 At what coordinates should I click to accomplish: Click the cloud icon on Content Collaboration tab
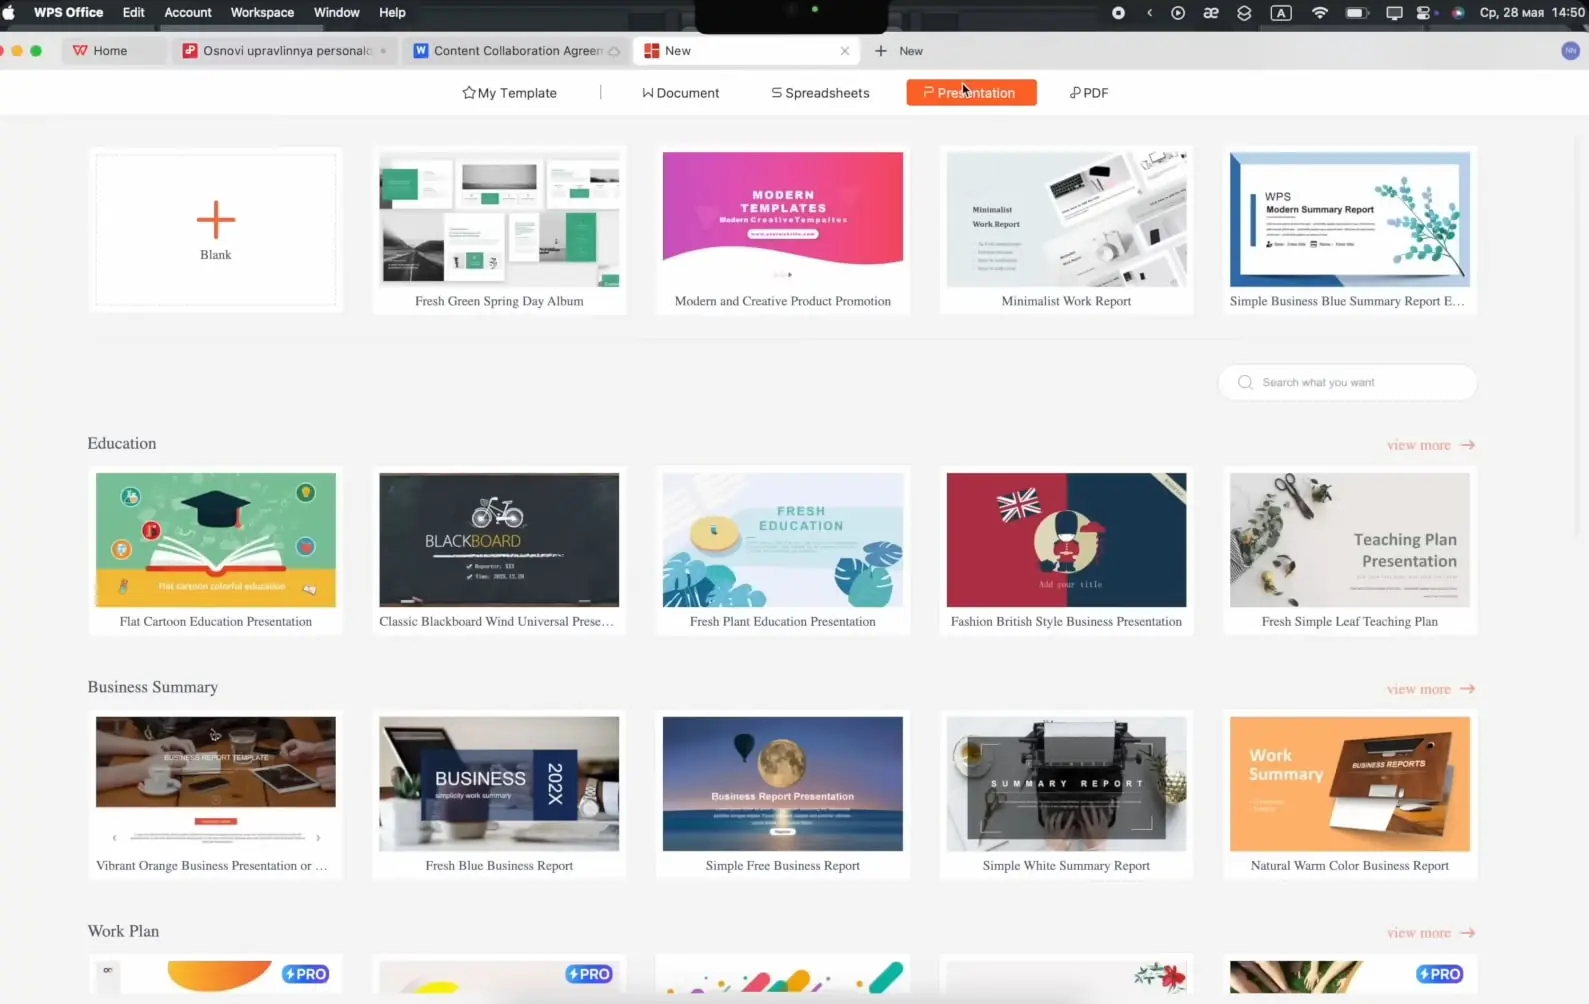pyautogui.click(x=614, y=51)
